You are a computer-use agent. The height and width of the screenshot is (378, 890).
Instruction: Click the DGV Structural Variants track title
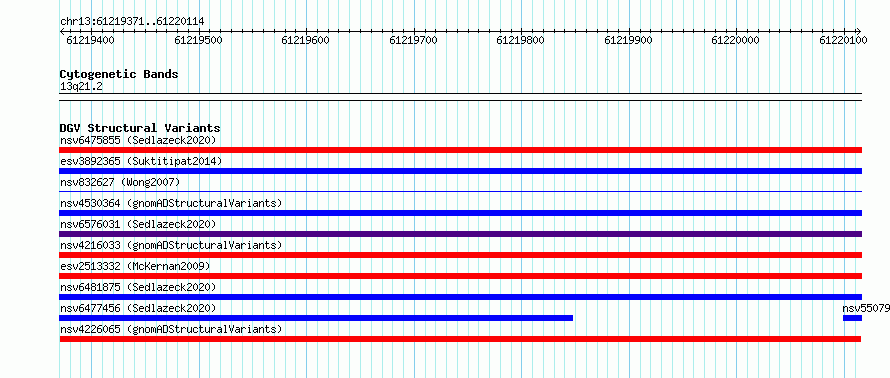click(x=140, y=128)
